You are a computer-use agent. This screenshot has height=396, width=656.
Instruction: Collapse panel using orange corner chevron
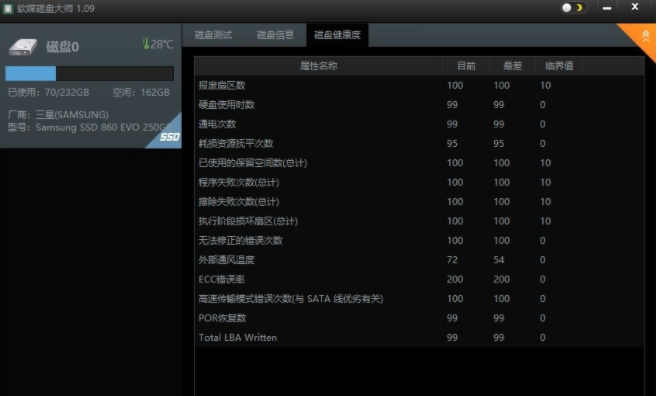click(645, 36)
